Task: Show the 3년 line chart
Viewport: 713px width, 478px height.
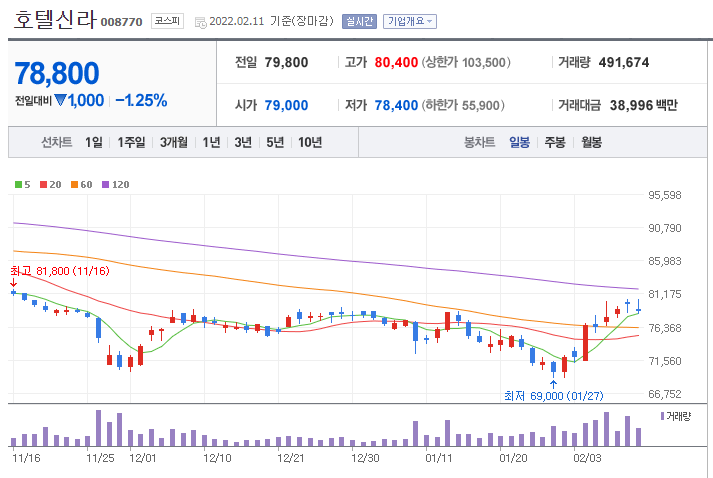Action: click(x=243, y=142)
